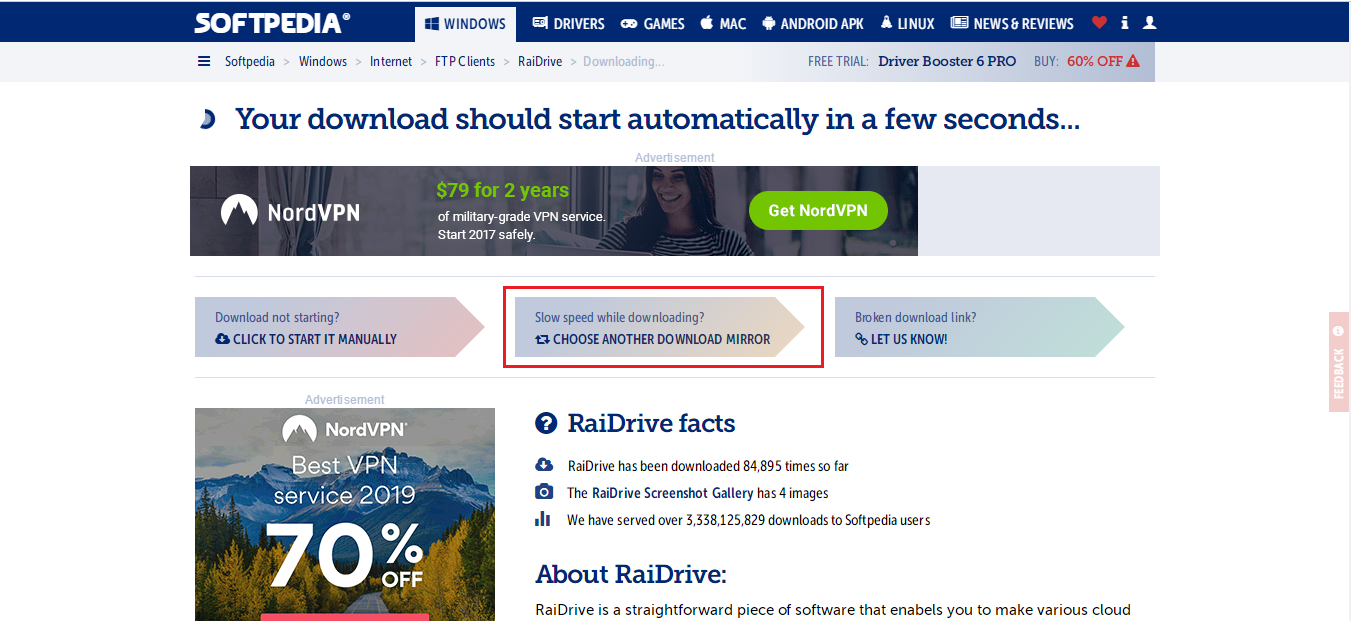
Task: Switch to the Games section
Action: pyautogui.click(x=652, y=24)
